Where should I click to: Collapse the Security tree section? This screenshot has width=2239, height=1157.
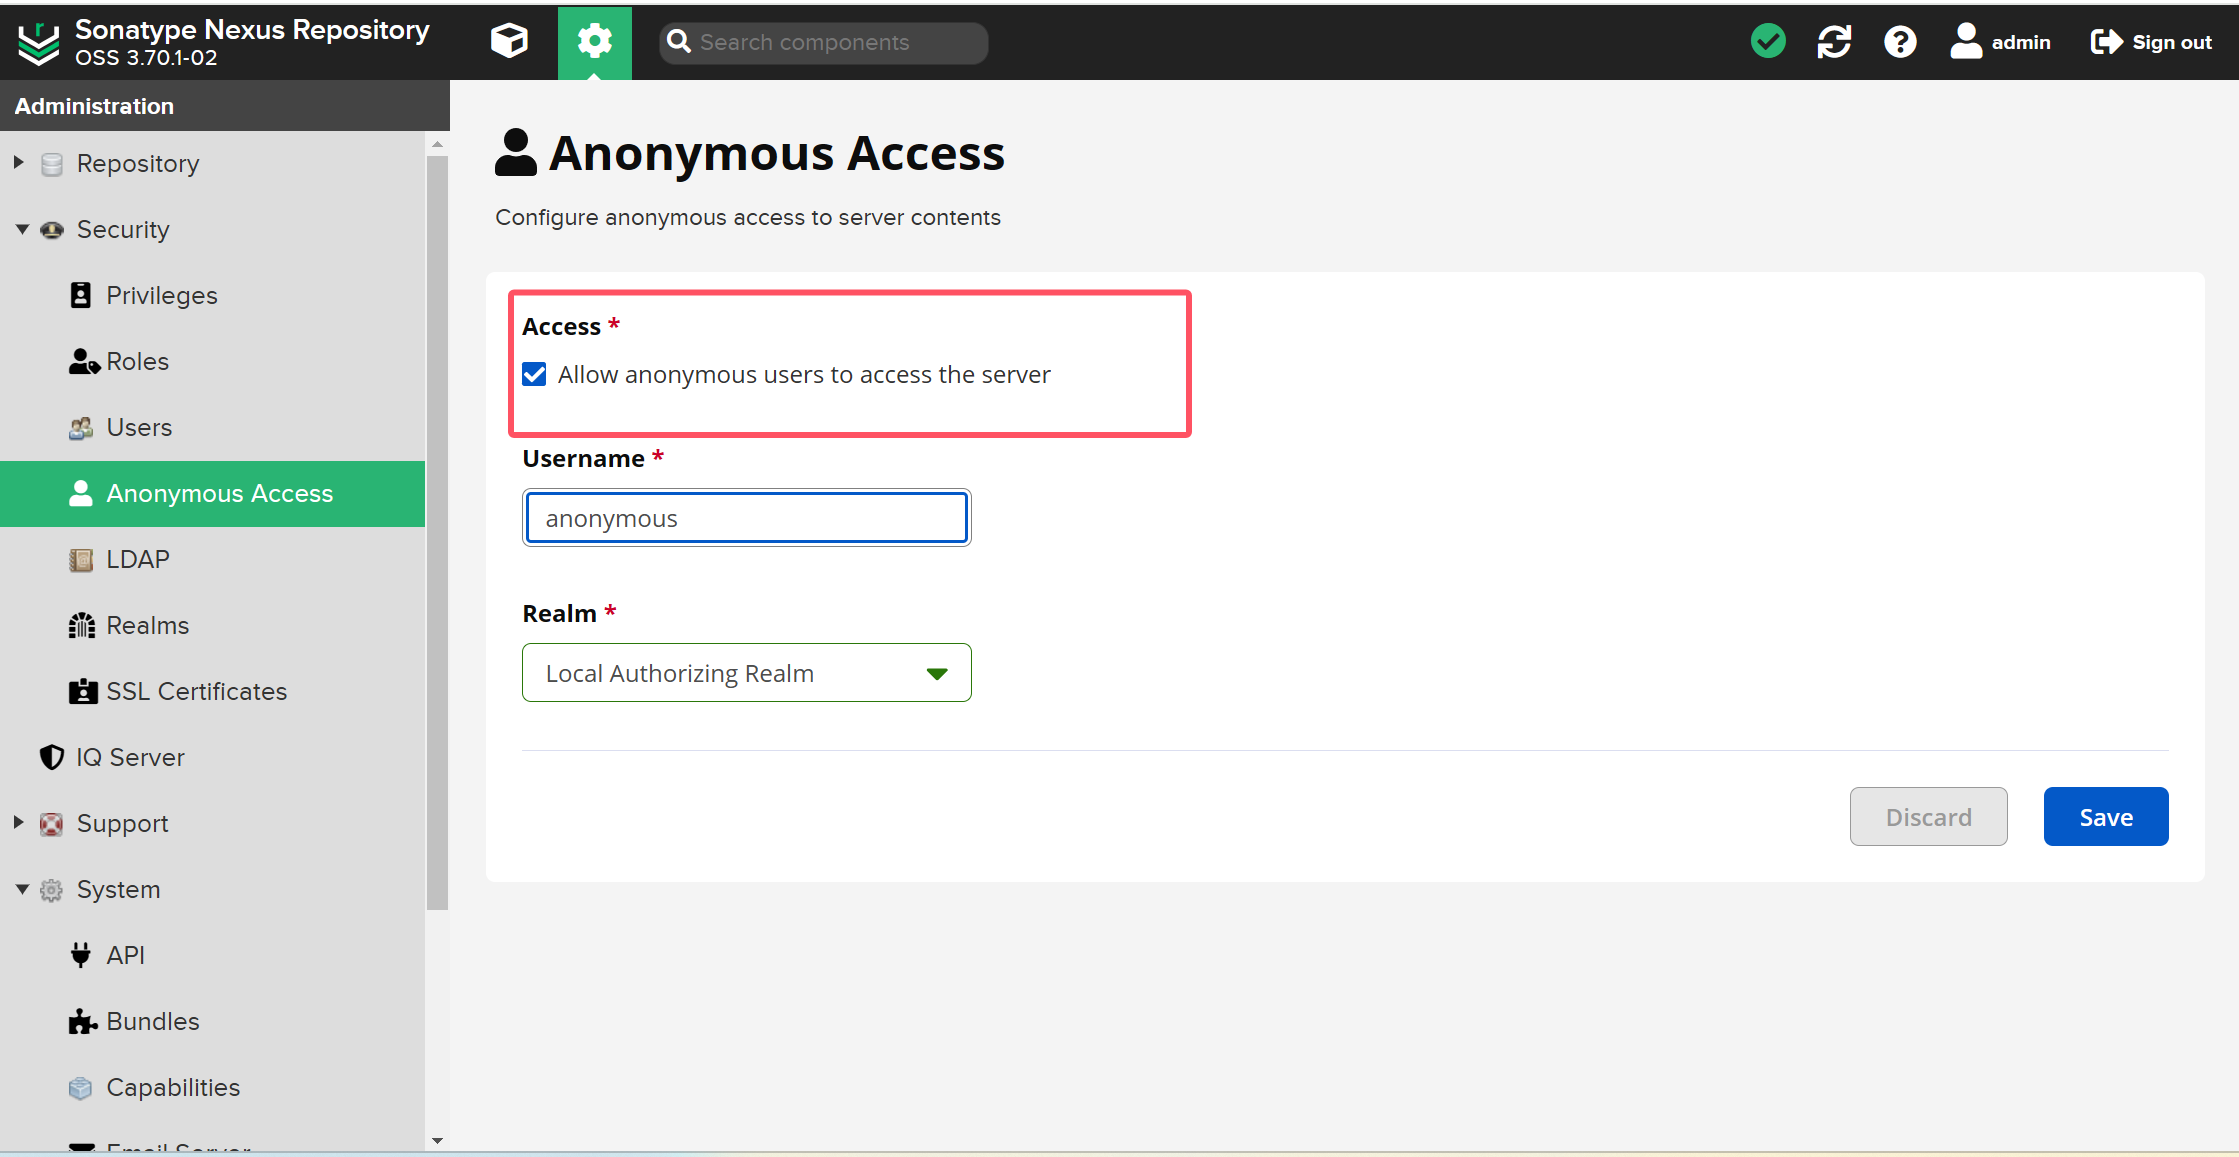click(22, 229)
